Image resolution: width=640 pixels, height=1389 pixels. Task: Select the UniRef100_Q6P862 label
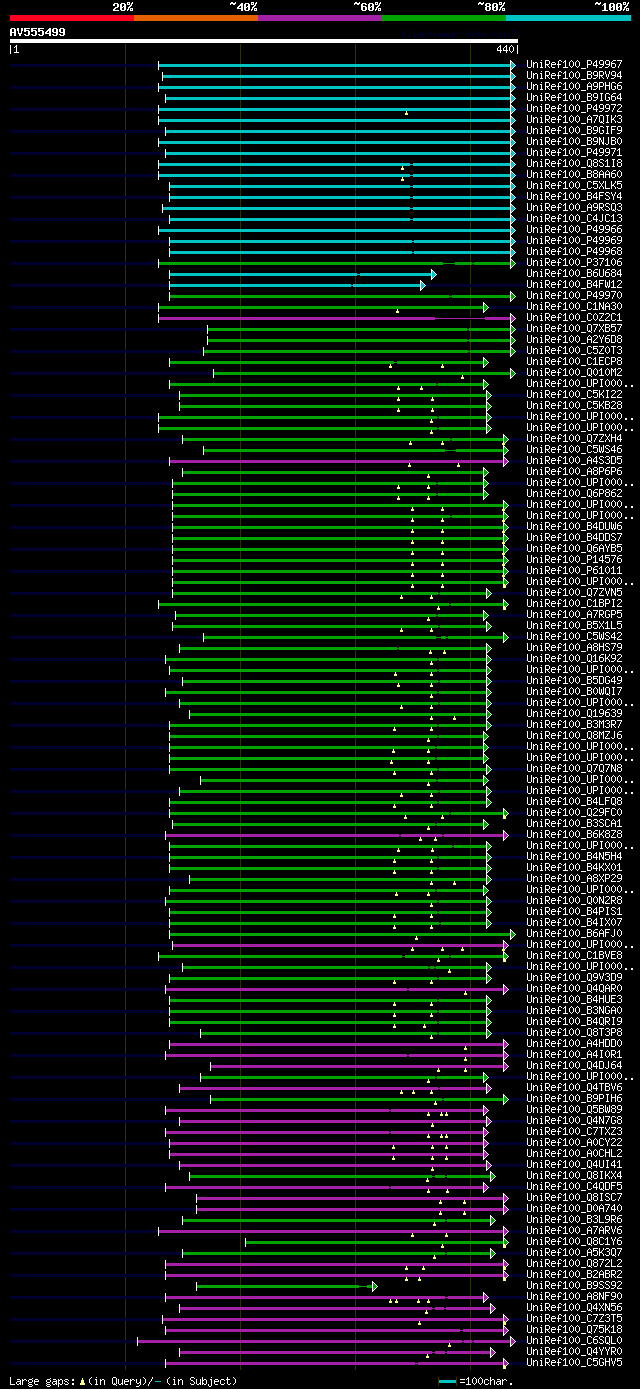point(574,493)
